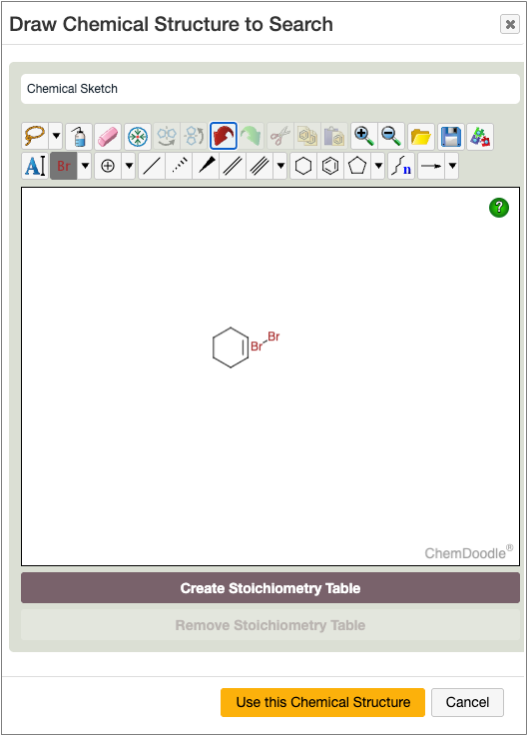Screen dimensions: 528x736
Task: Select the Eraser tool
Action: (x=108, y=137)
